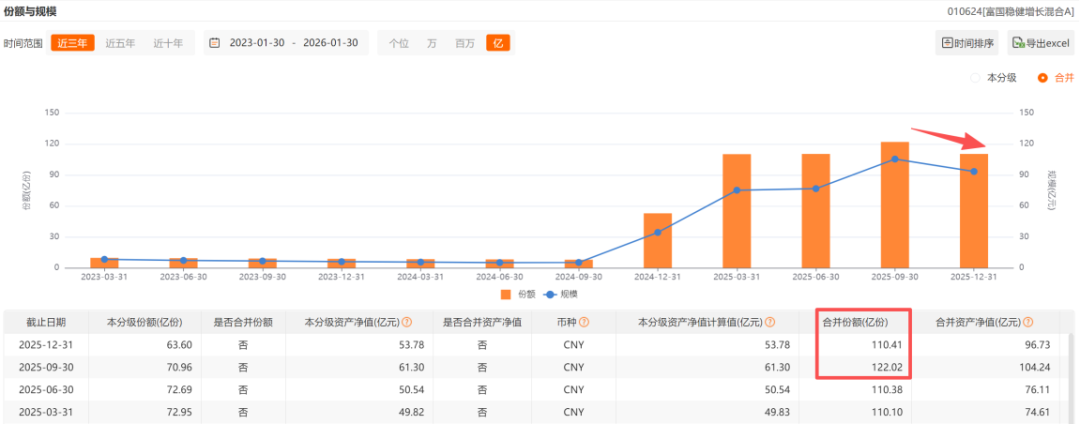The image size is (1080, 424).
Task: Toggle the 份额 legend series
Action: (517, 294)
